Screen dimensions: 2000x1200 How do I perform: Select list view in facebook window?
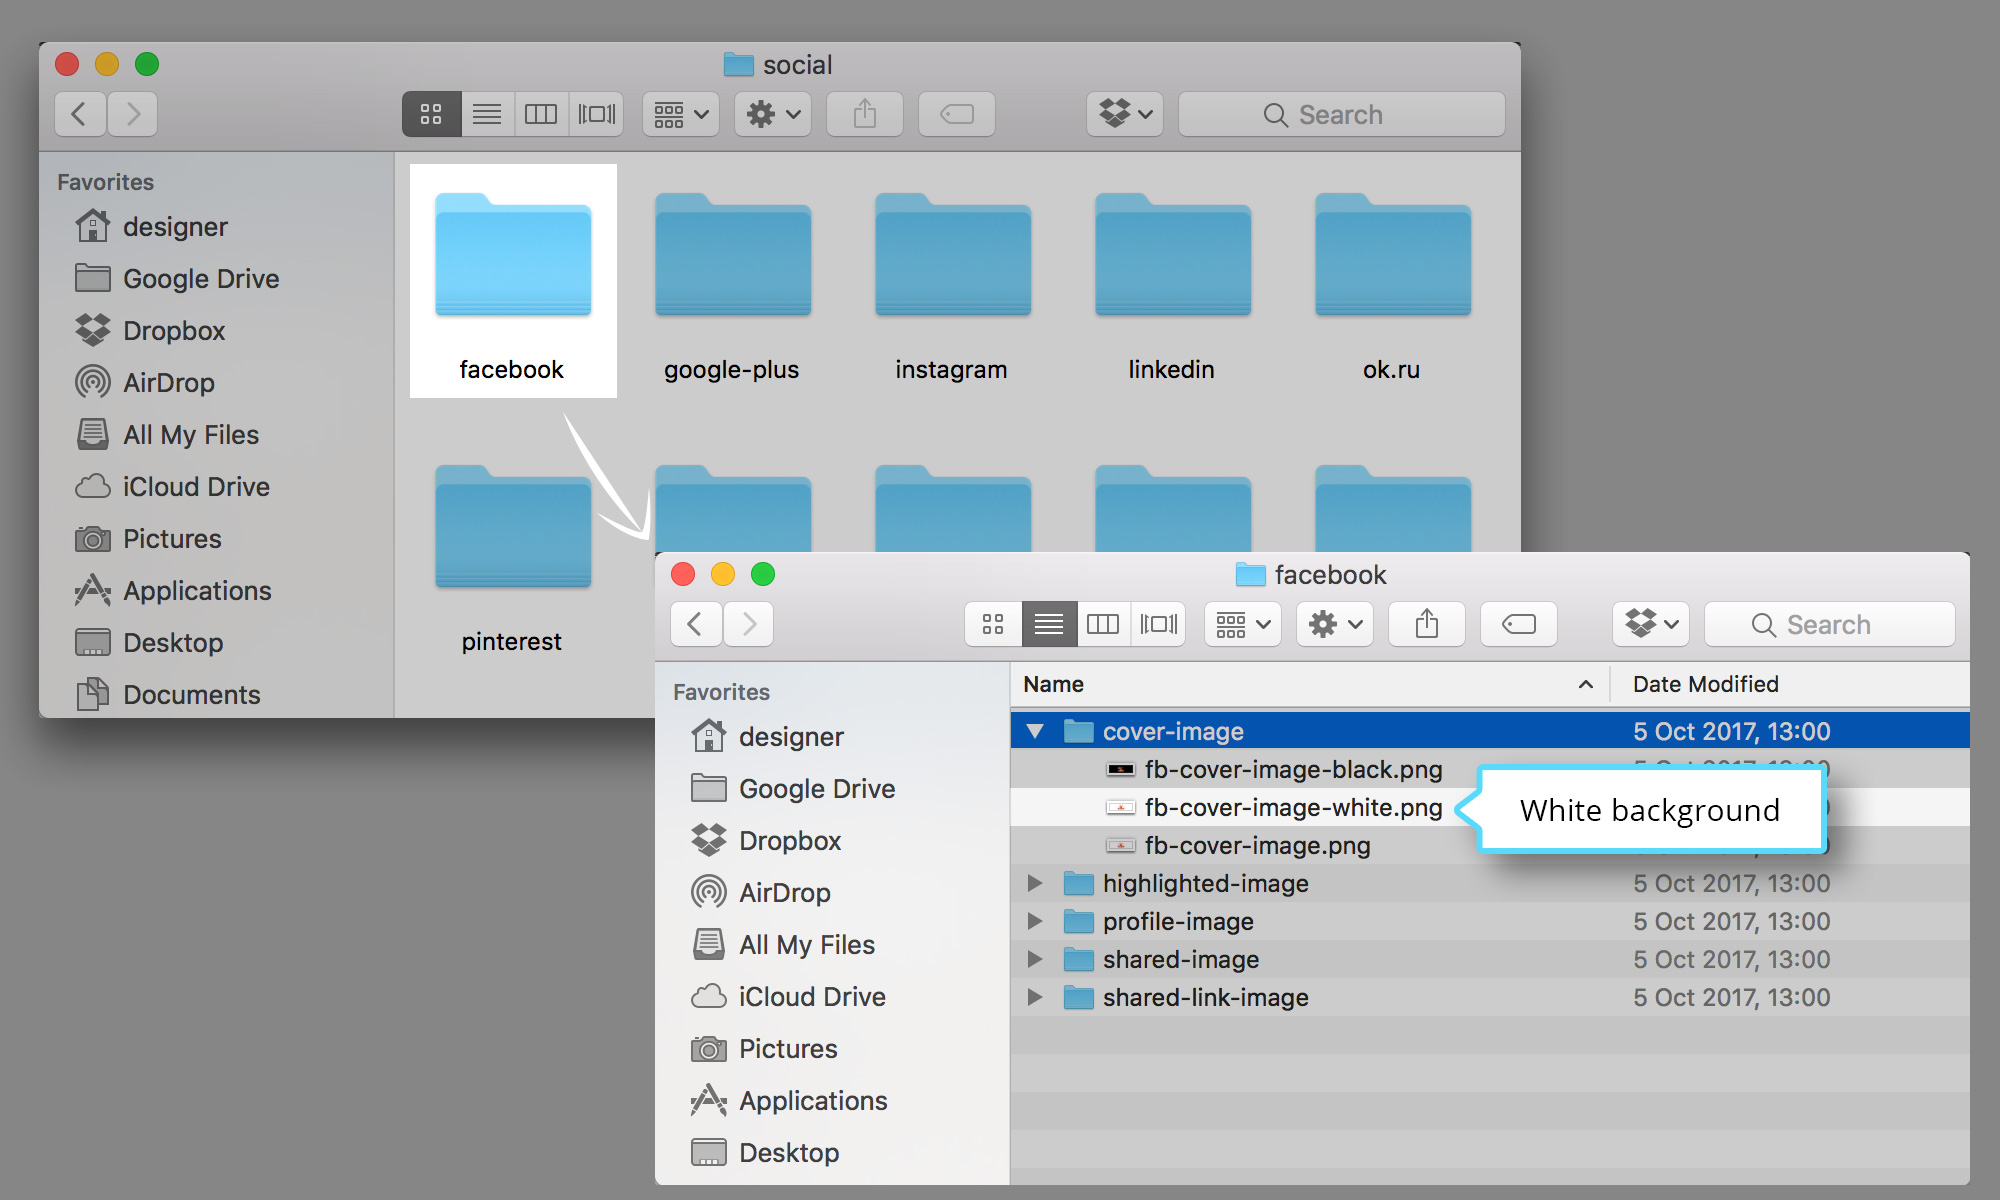pos(1049,624)
